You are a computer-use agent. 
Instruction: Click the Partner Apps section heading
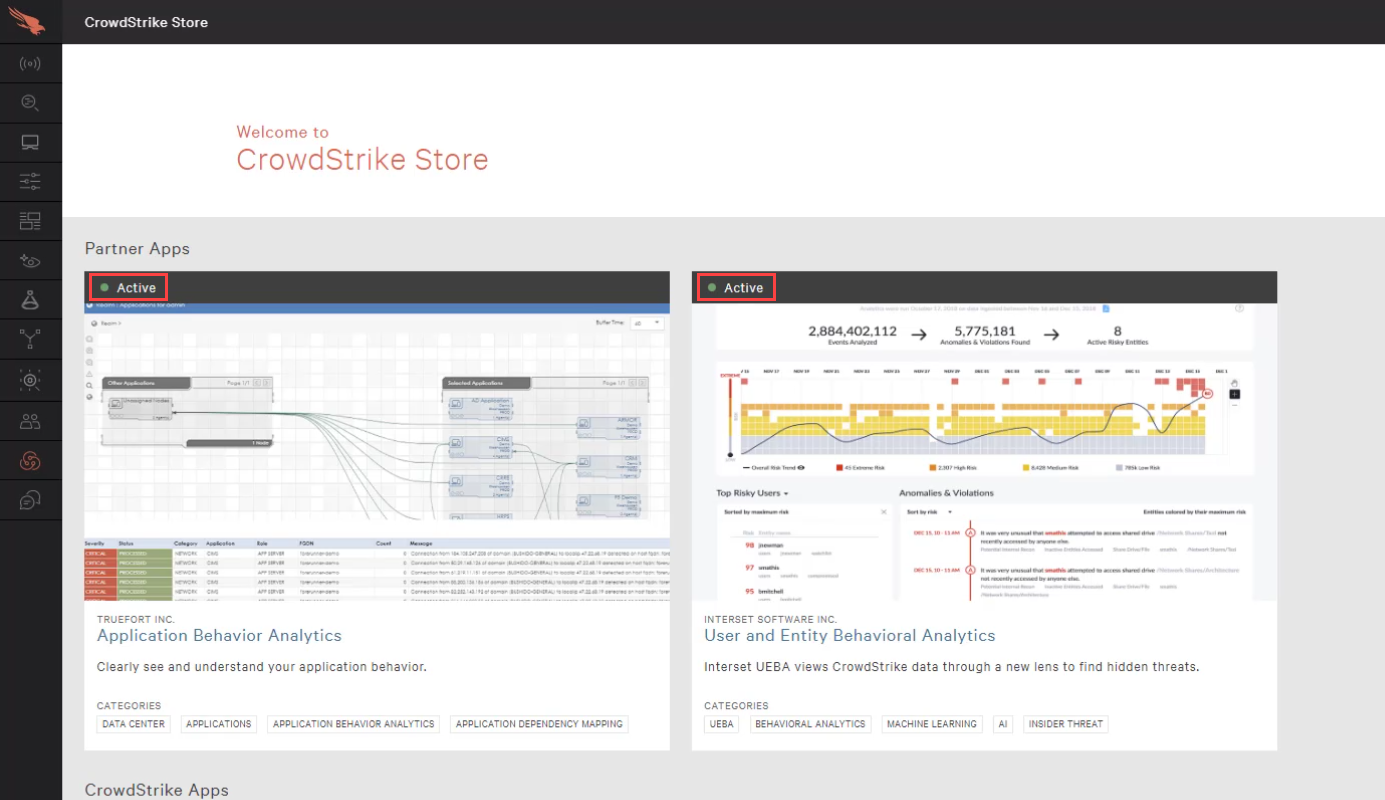click(x=137, y=249)
